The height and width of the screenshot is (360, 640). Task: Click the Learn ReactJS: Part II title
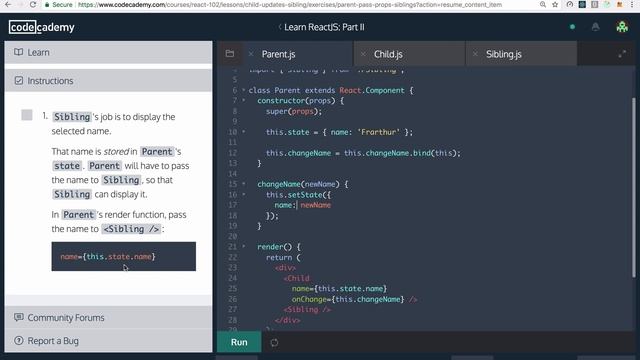click(324, 27)
